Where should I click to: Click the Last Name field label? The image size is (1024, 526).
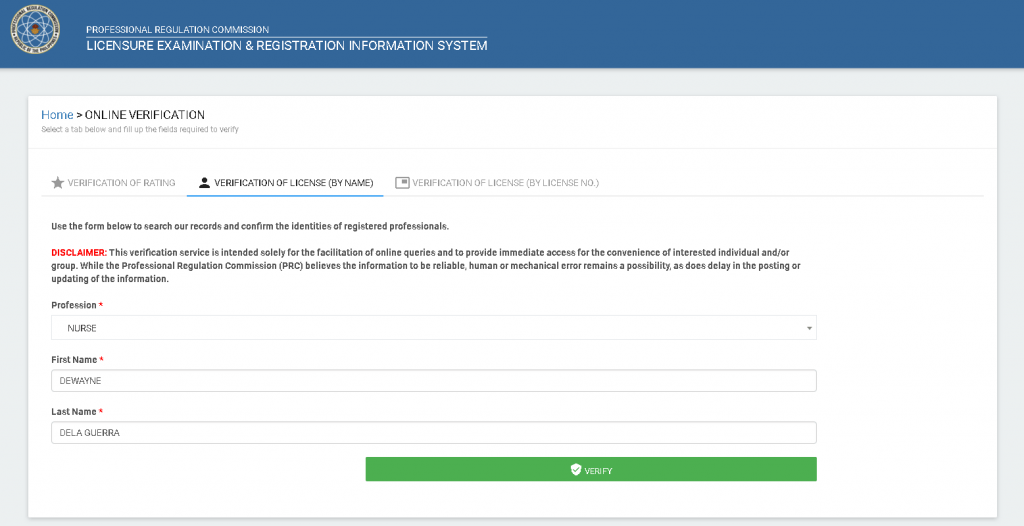74,412
